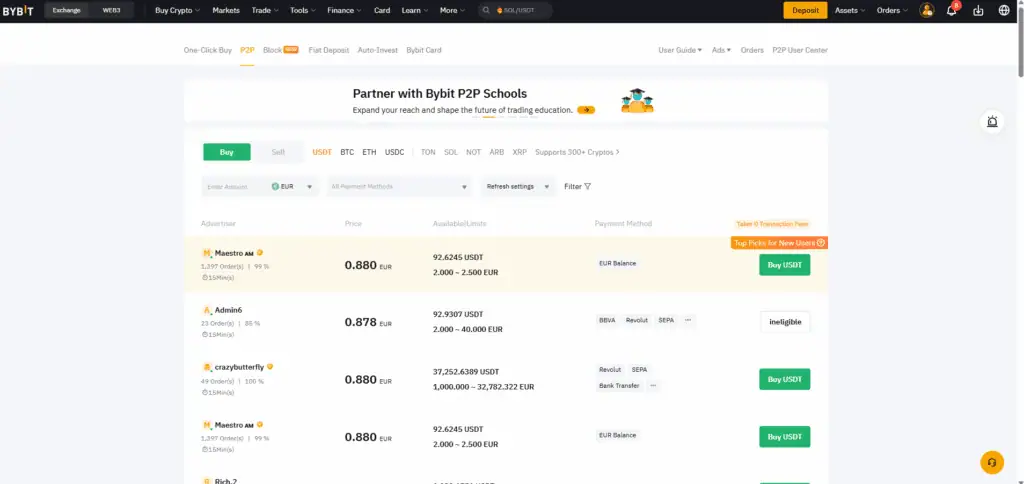Click the crazybutterfly avatar icon
1024x484 pixels.
207,368
